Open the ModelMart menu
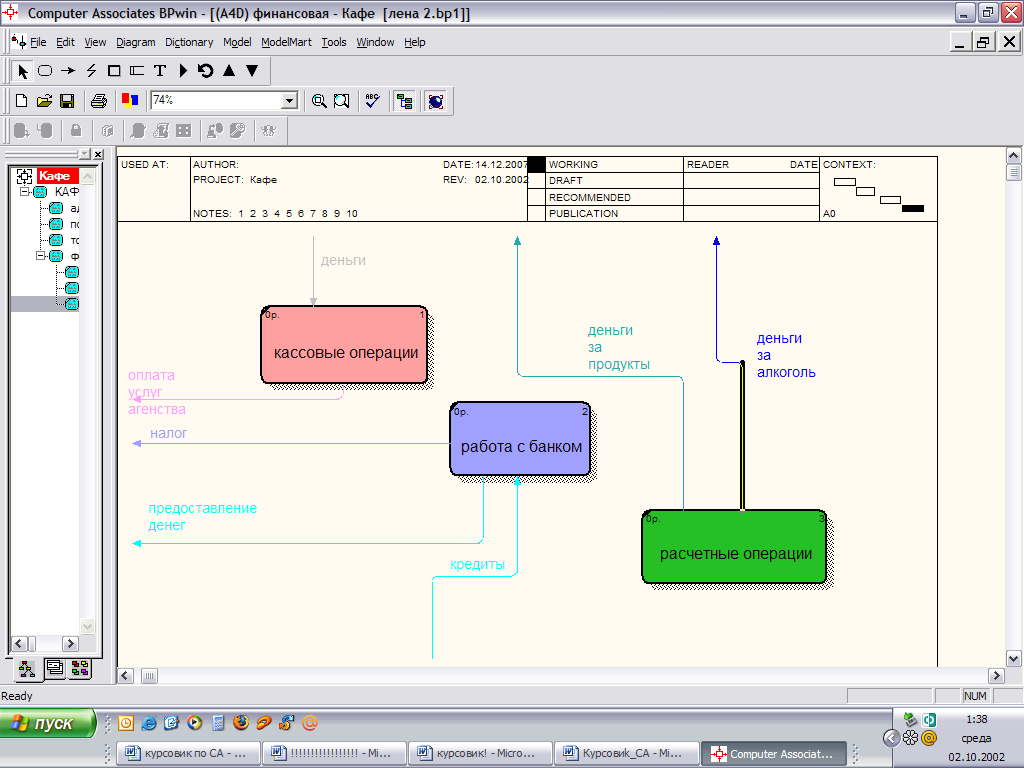The height and width of the screenshot is (768, 1024). point(286,42)
